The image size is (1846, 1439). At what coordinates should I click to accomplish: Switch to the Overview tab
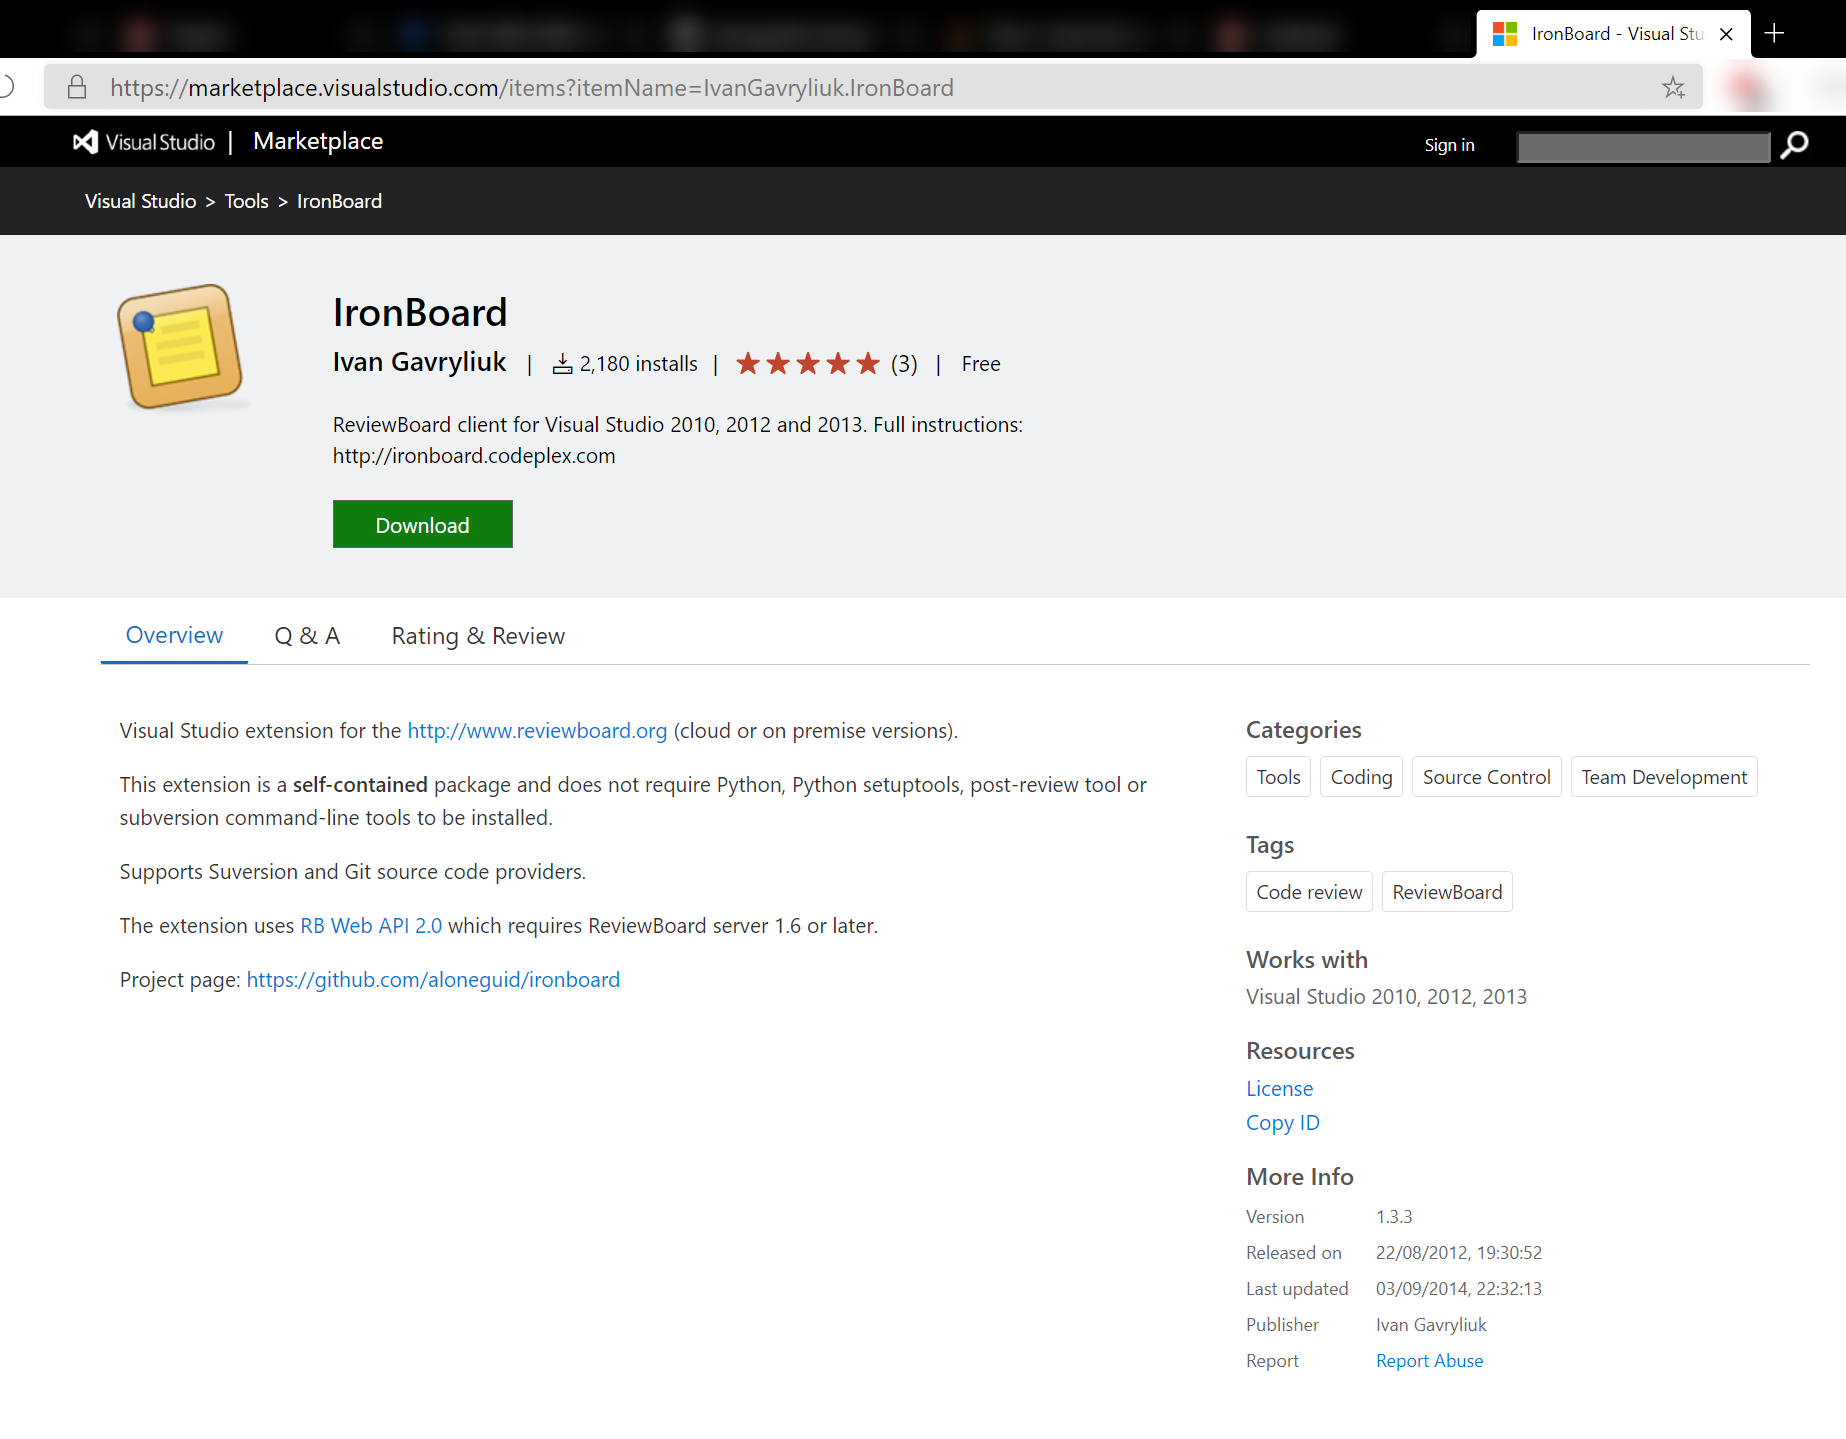[x=174, y=636]
